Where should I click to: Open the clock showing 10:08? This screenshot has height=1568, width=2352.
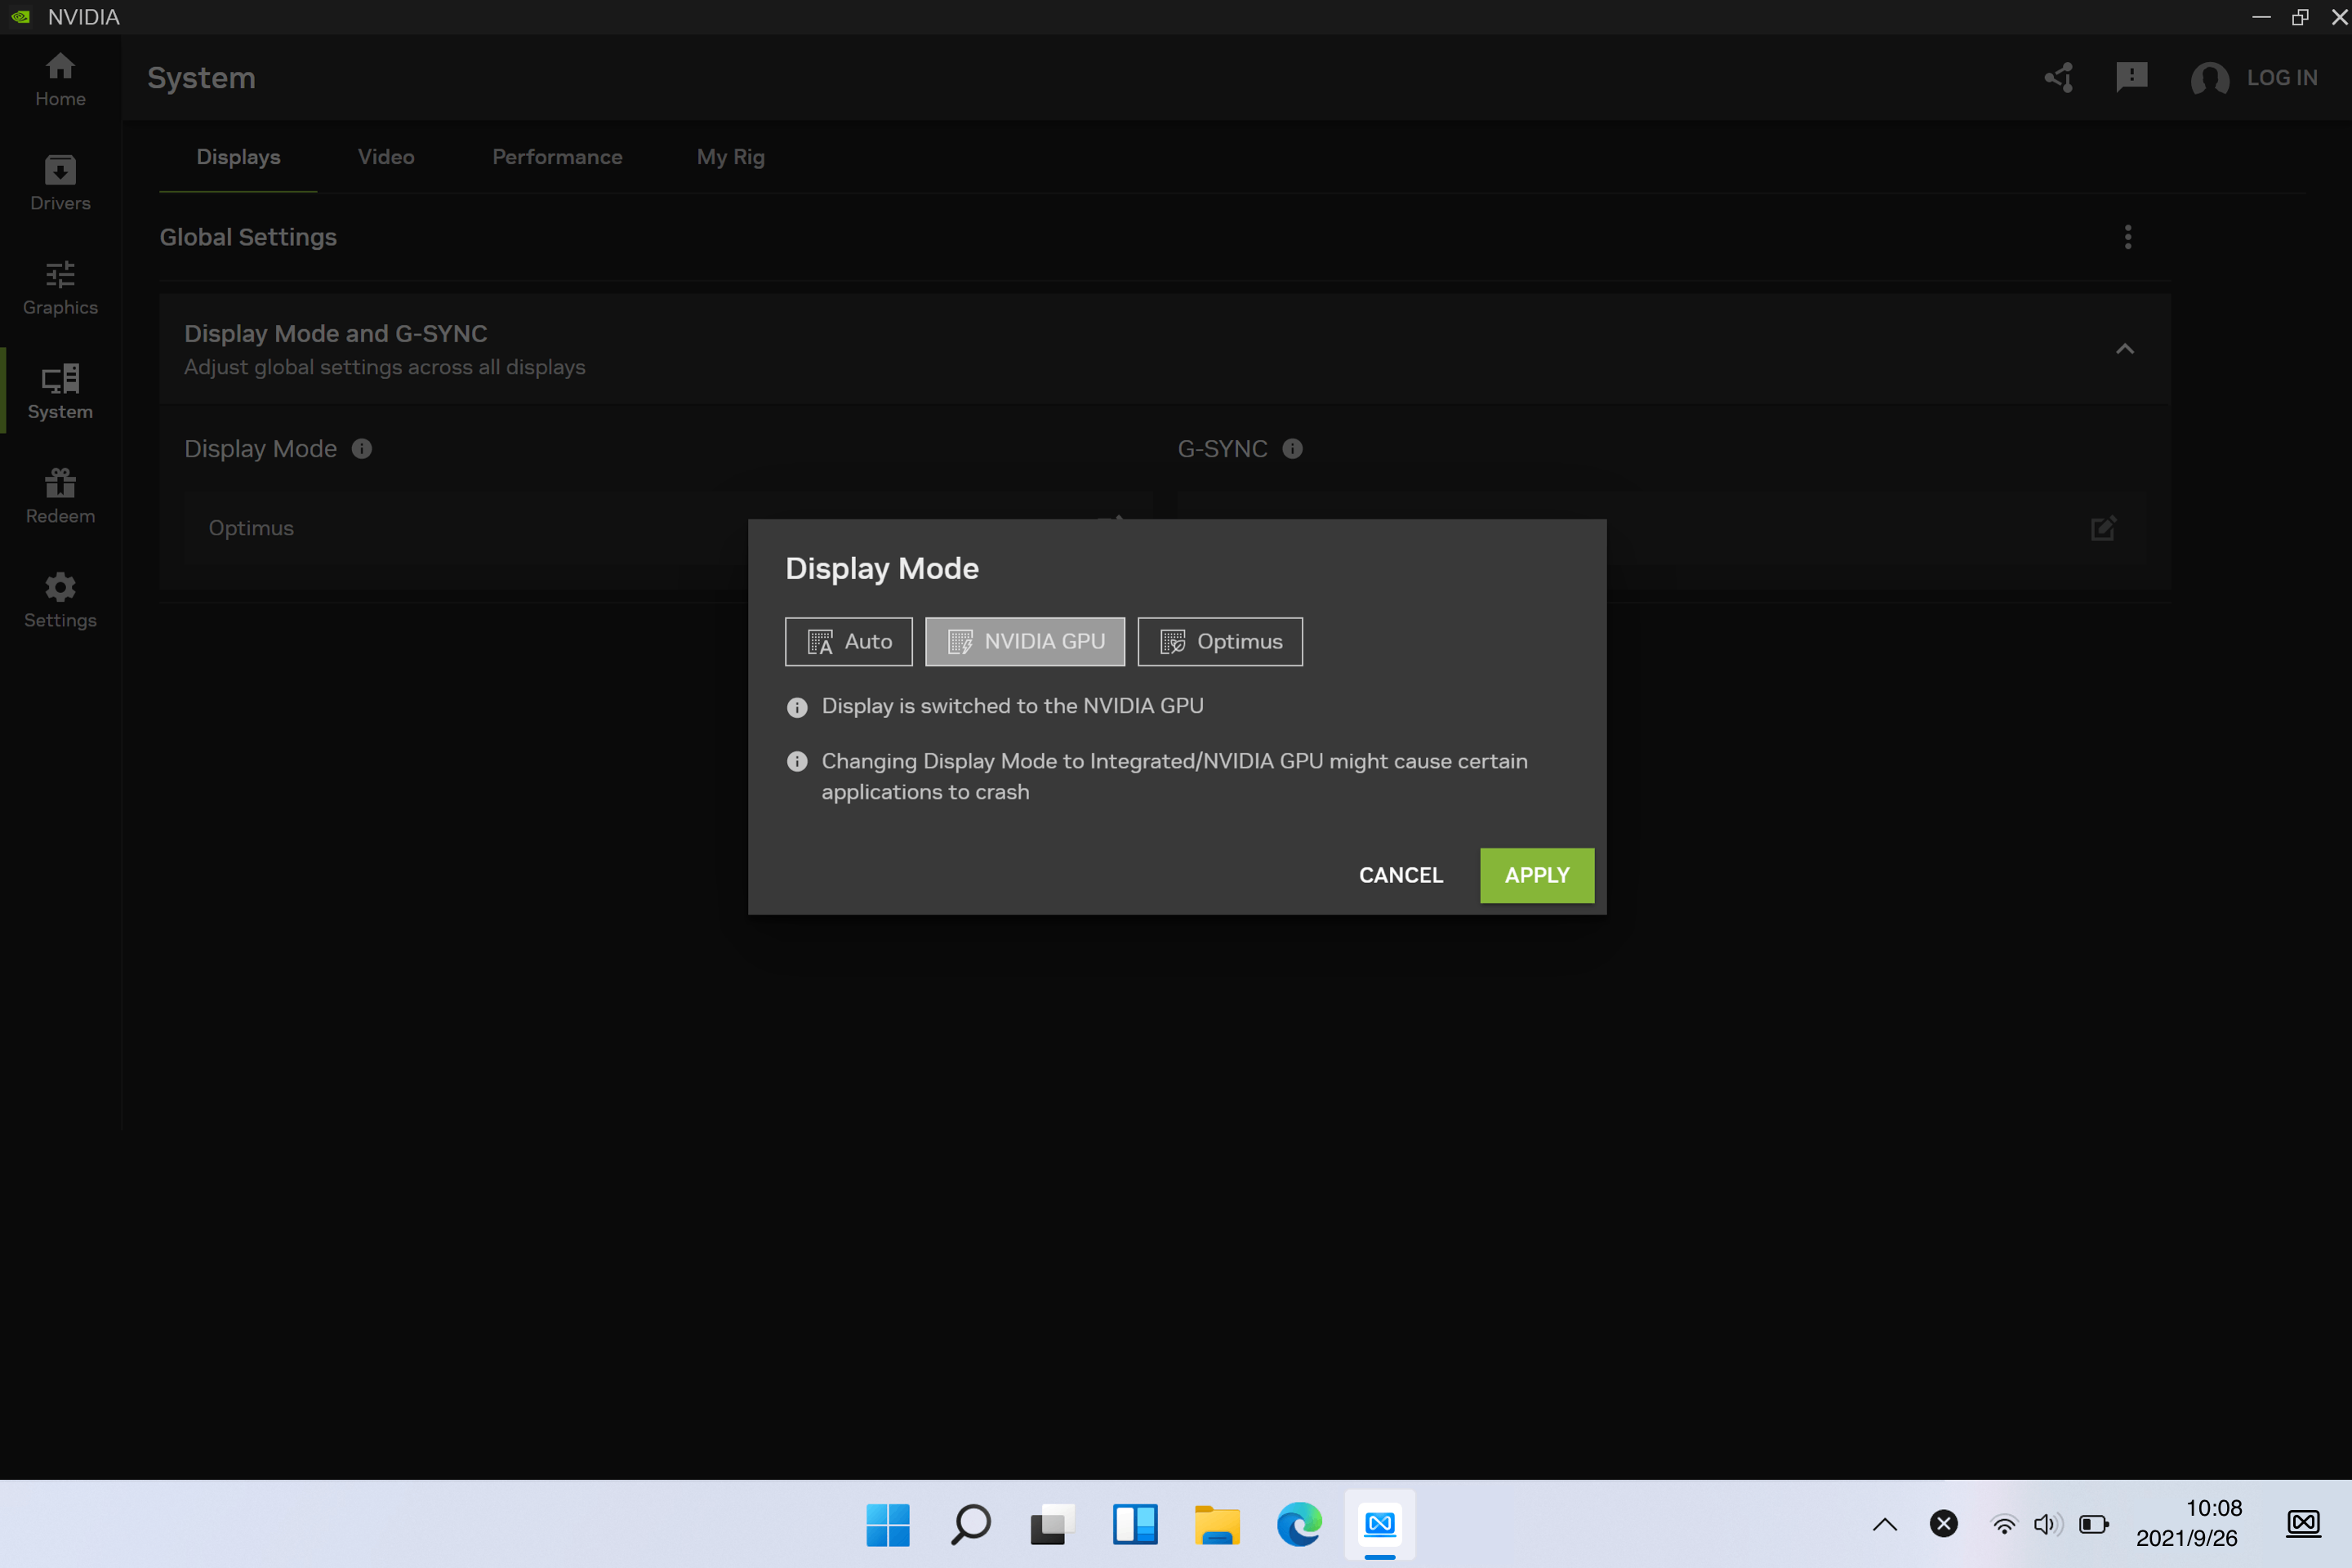[x=2190, y=1524]
